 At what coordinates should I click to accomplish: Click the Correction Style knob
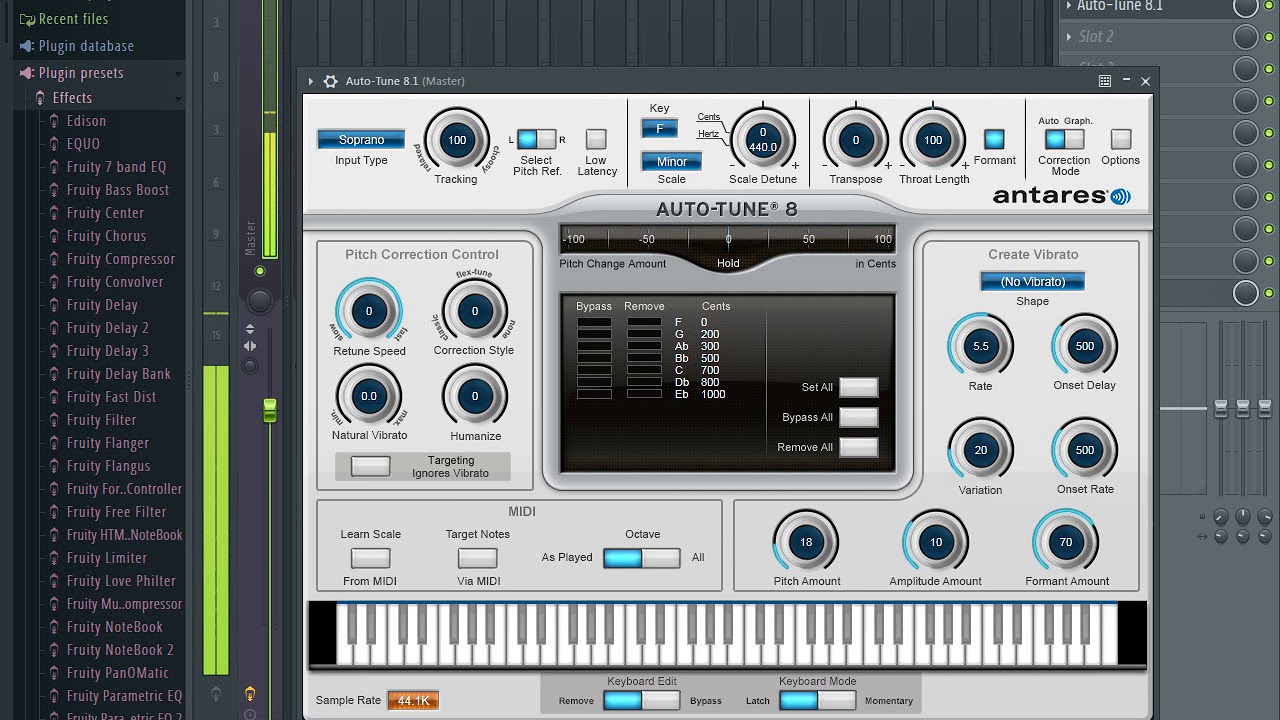click(x=475, y=311)
